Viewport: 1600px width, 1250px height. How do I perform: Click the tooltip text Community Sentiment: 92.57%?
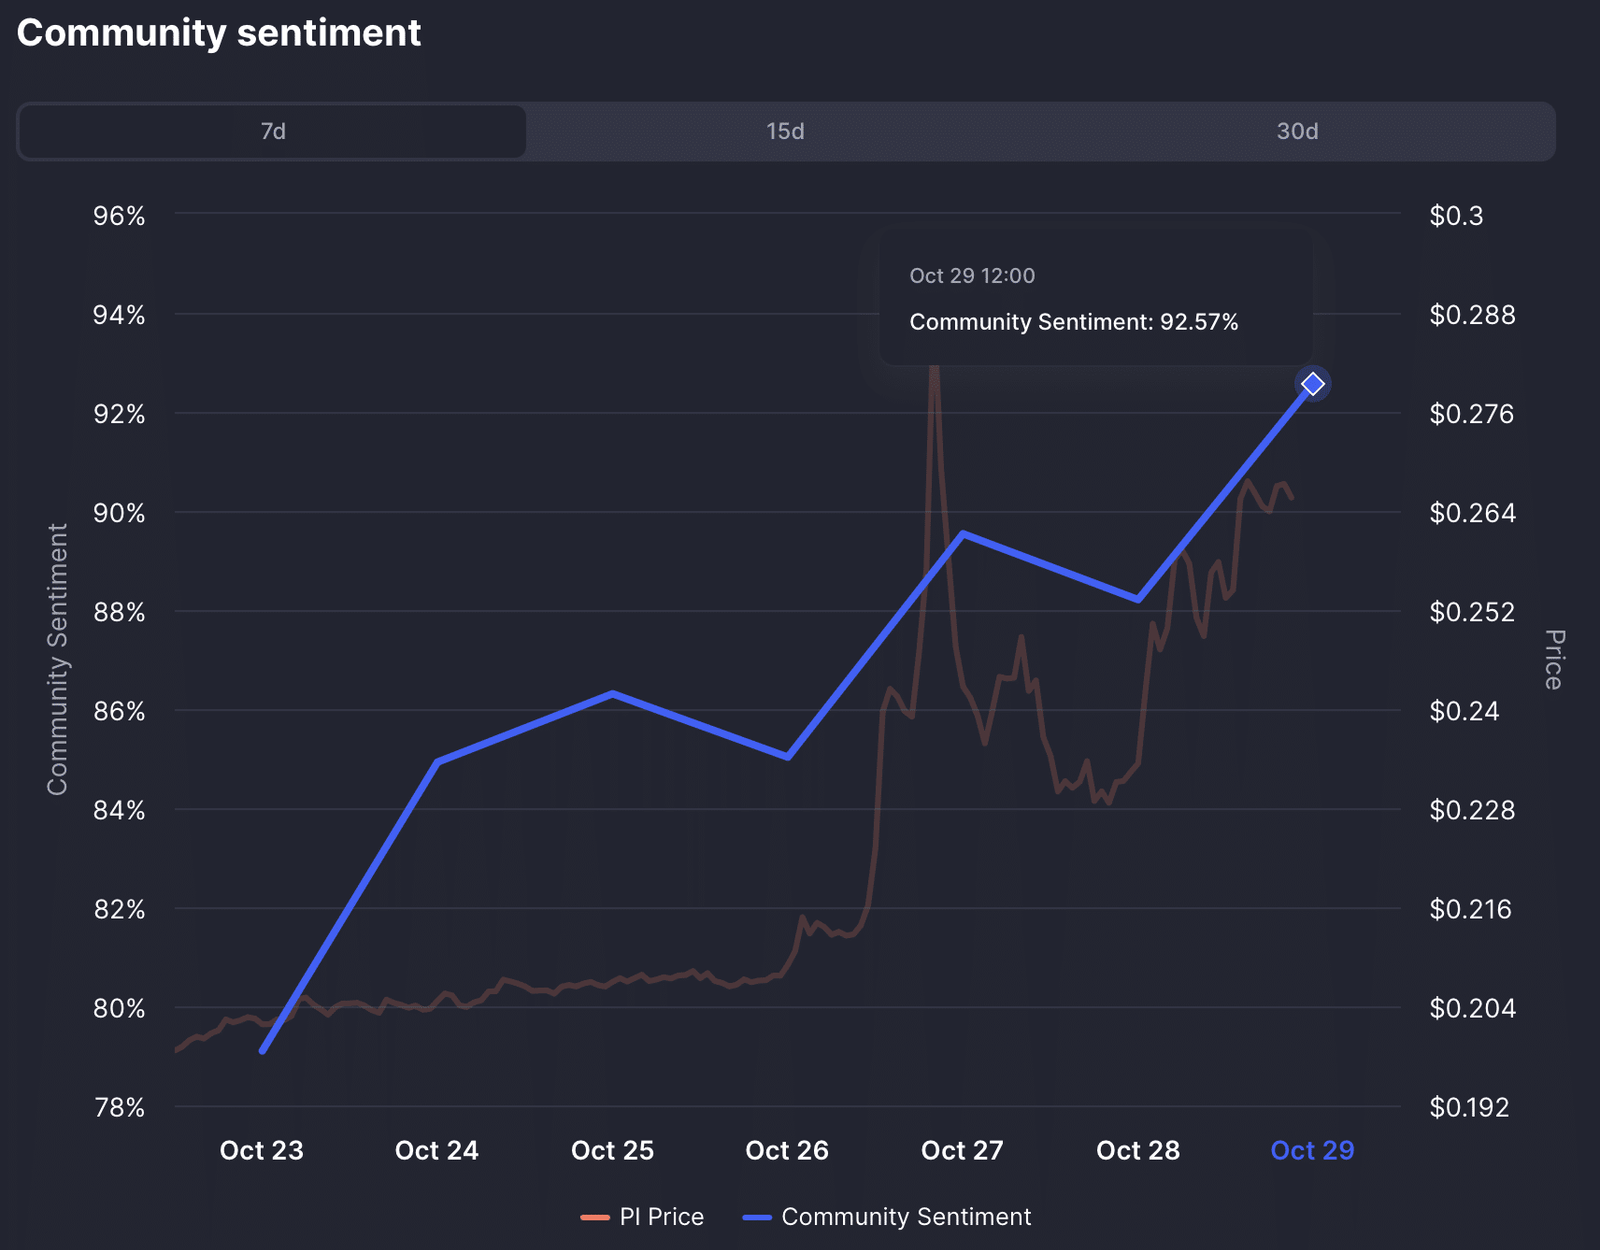1074,322
